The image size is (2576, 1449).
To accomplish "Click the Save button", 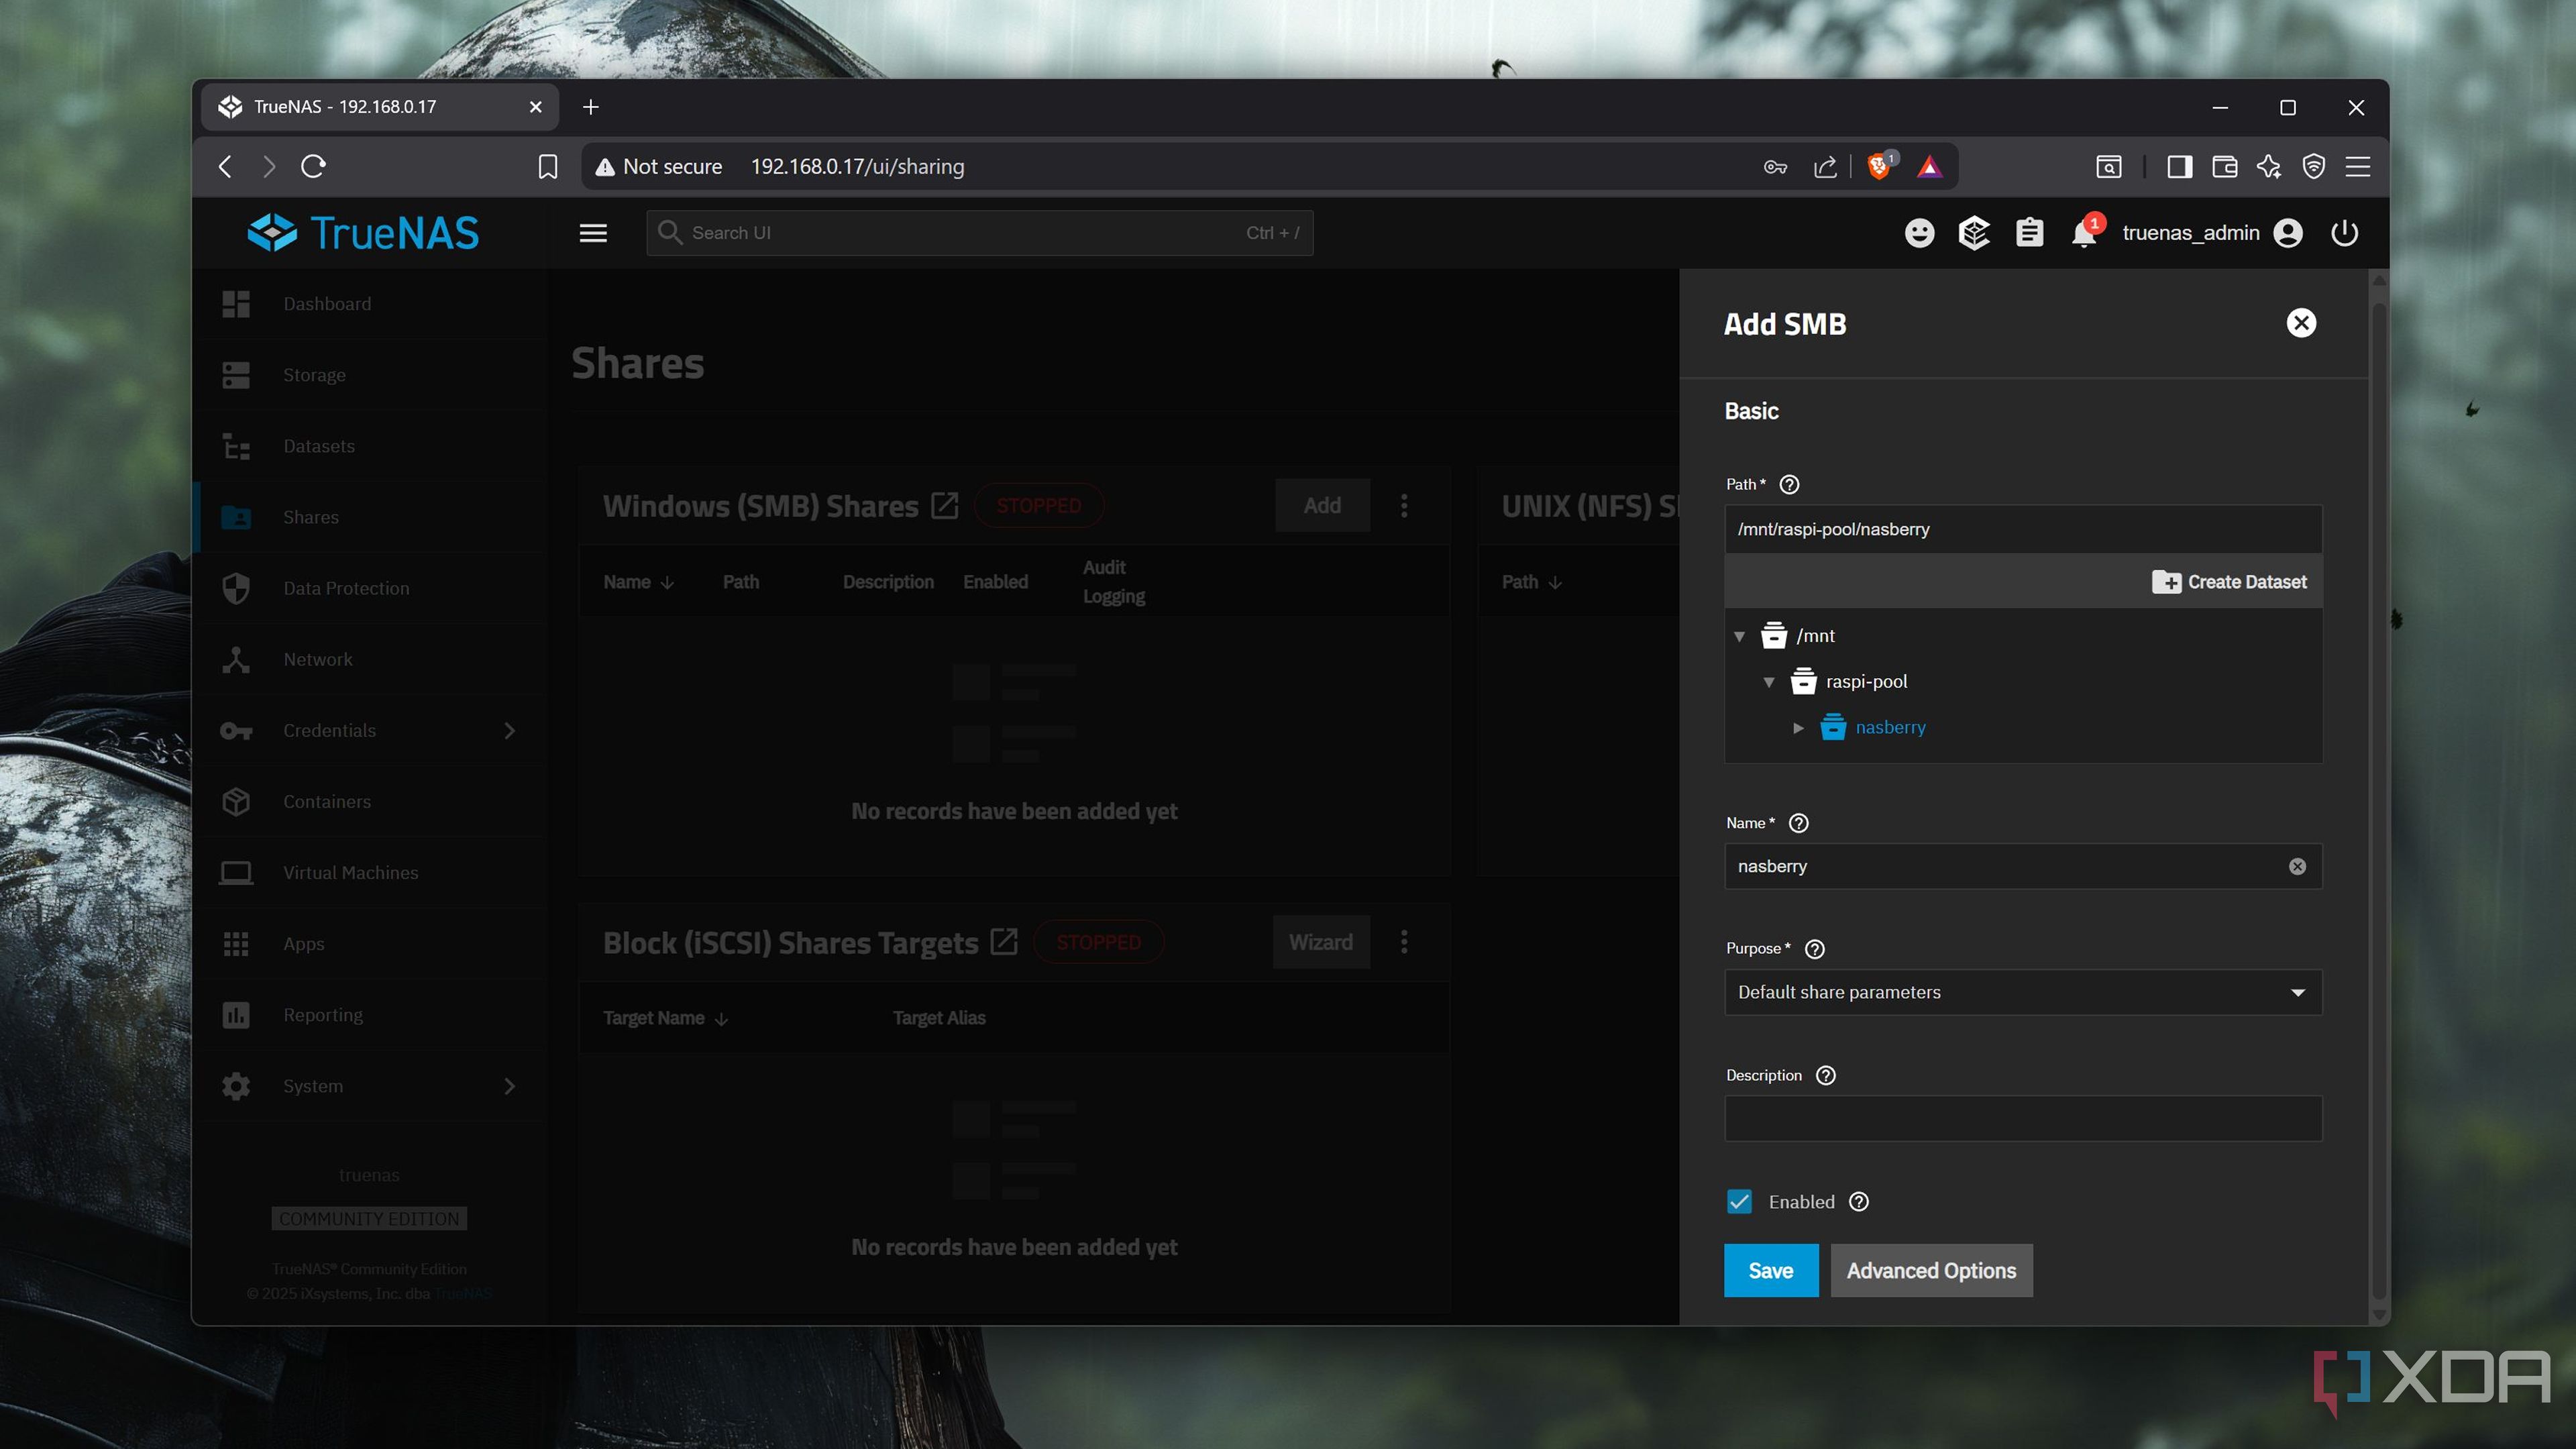I will (1770, 1271).
